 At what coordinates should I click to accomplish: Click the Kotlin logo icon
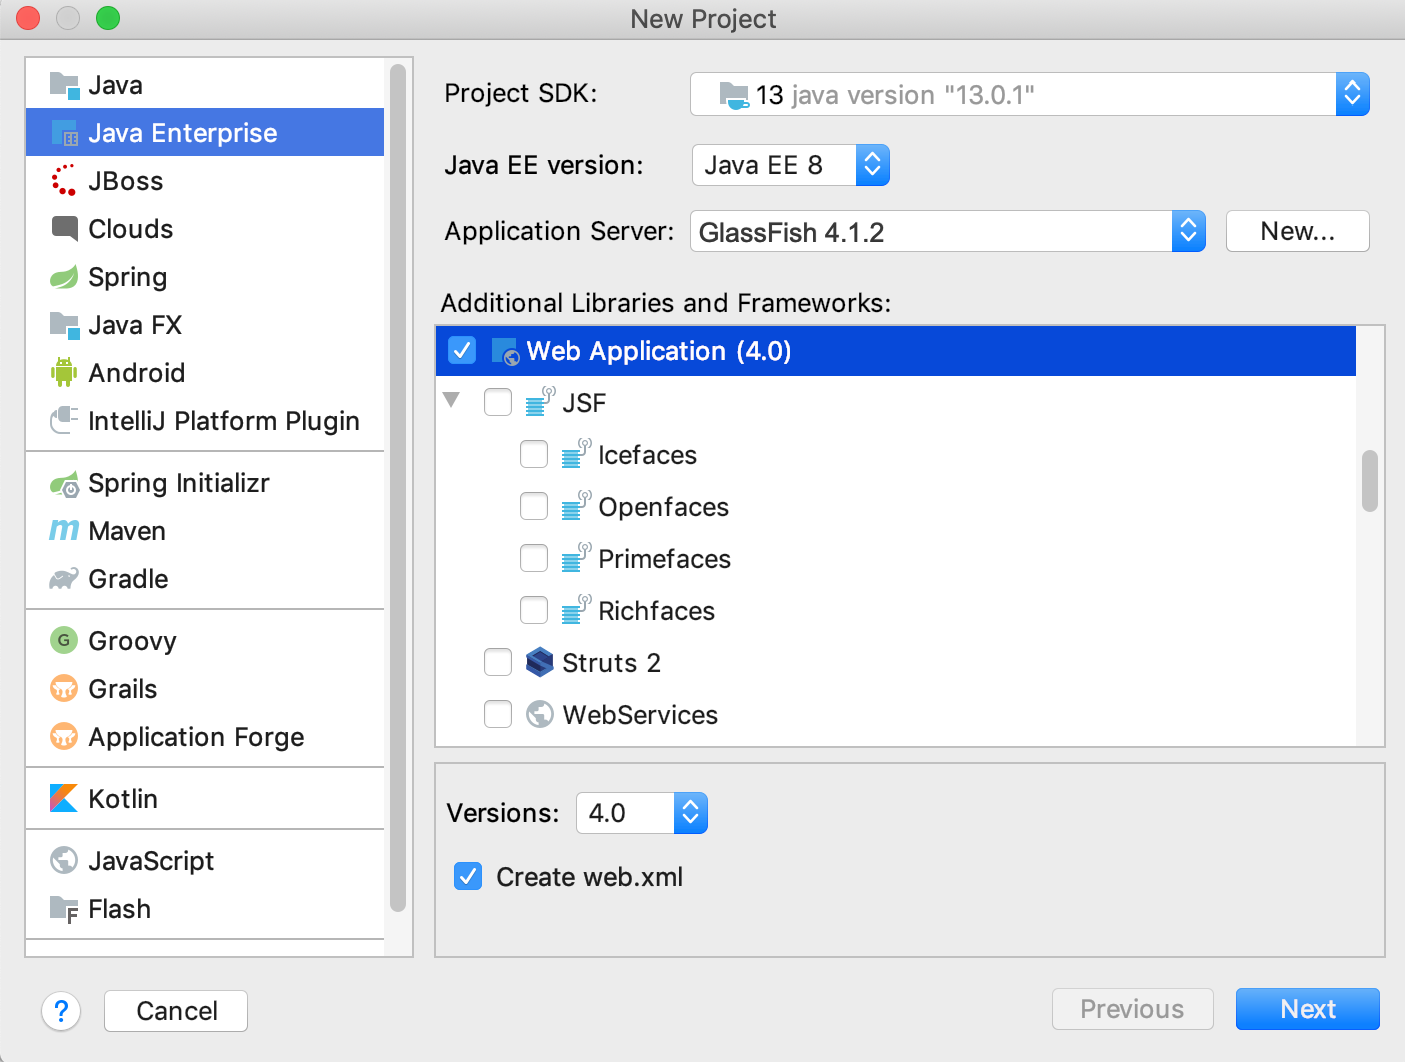[x=64, y=798]
